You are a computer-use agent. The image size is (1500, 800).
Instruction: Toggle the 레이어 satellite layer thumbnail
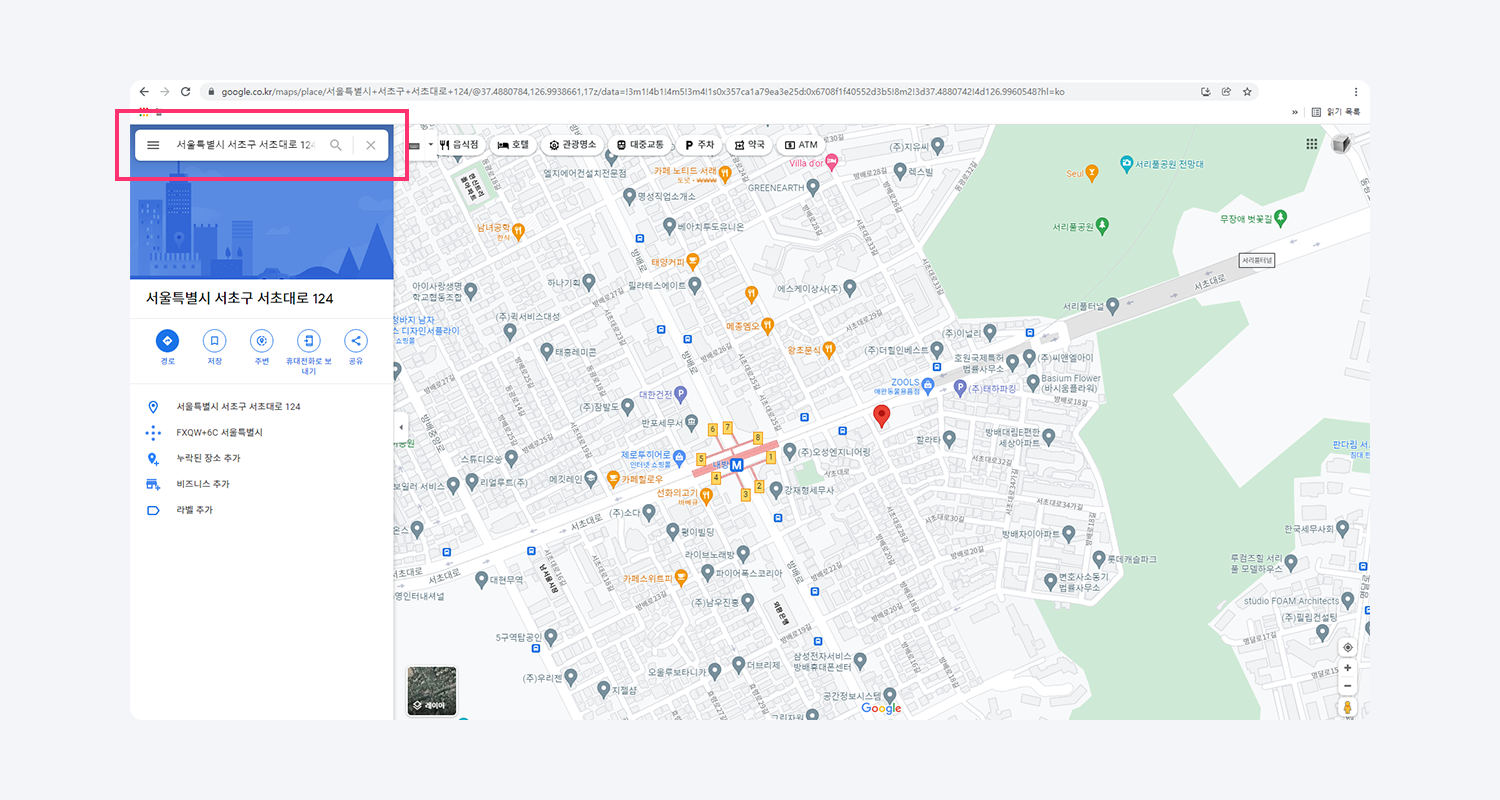coord(432,691)
